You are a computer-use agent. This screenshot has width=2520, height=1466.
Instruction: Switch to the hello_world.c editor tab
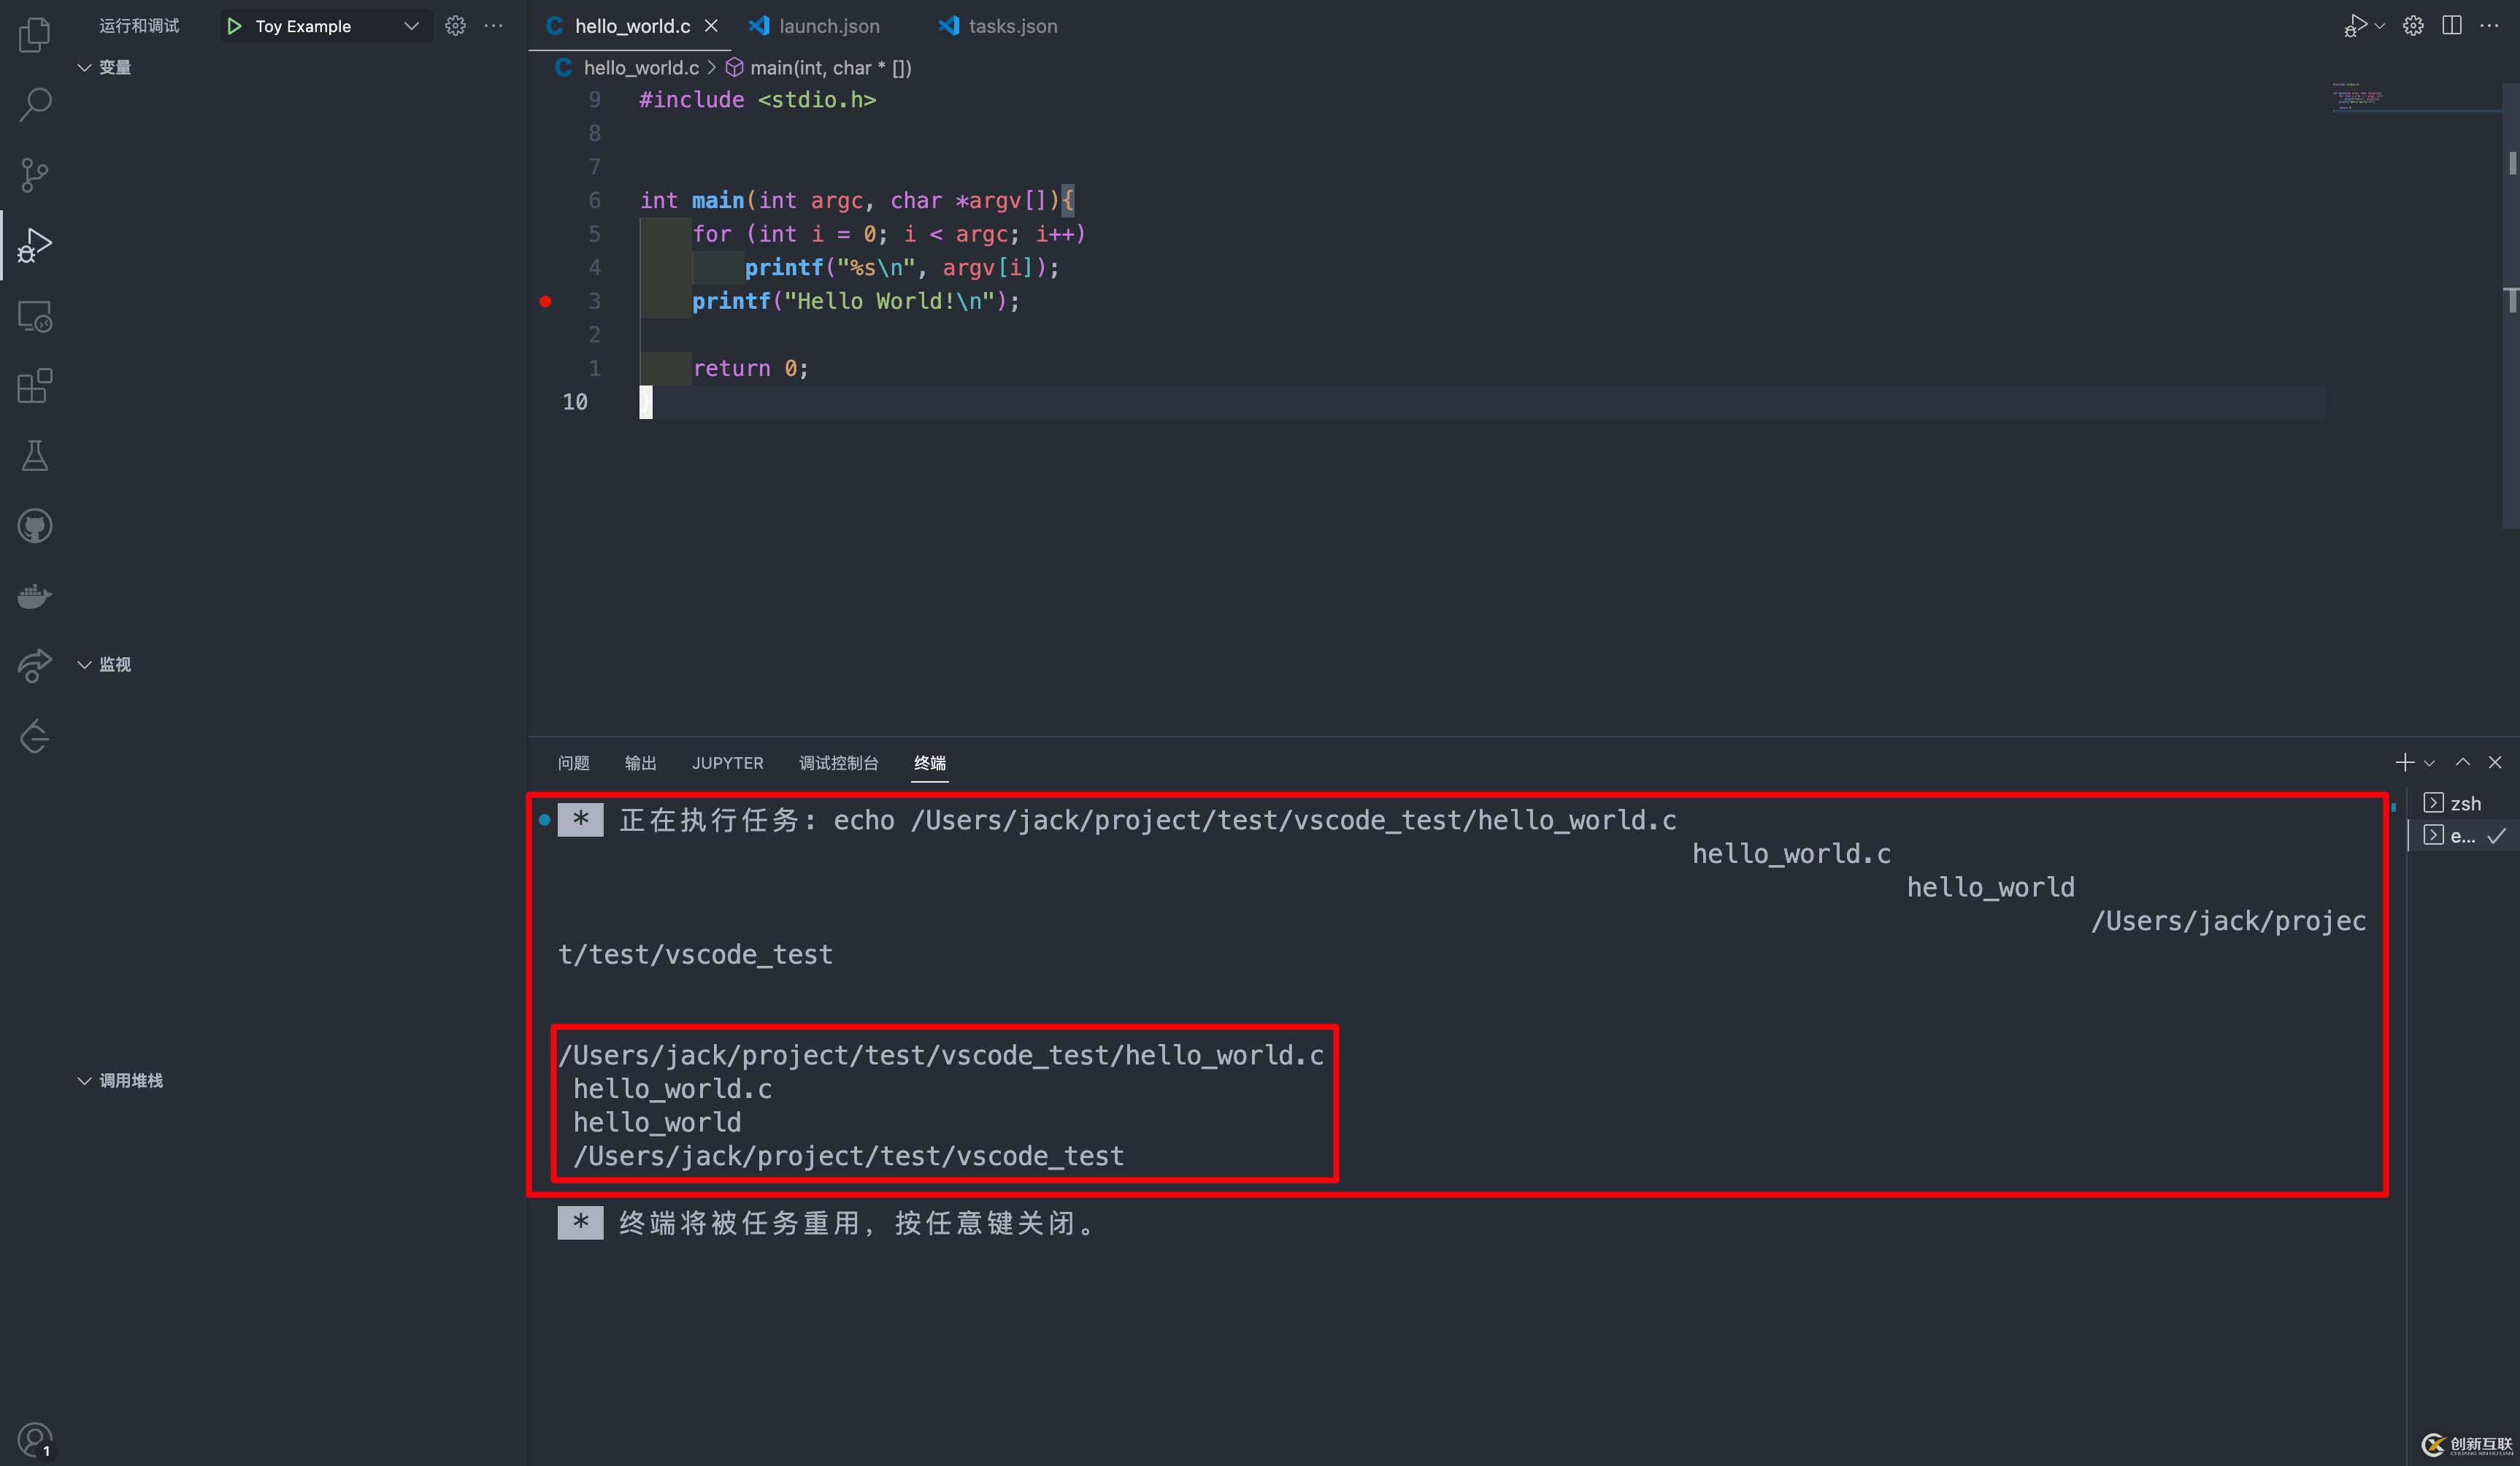point(630,26)
